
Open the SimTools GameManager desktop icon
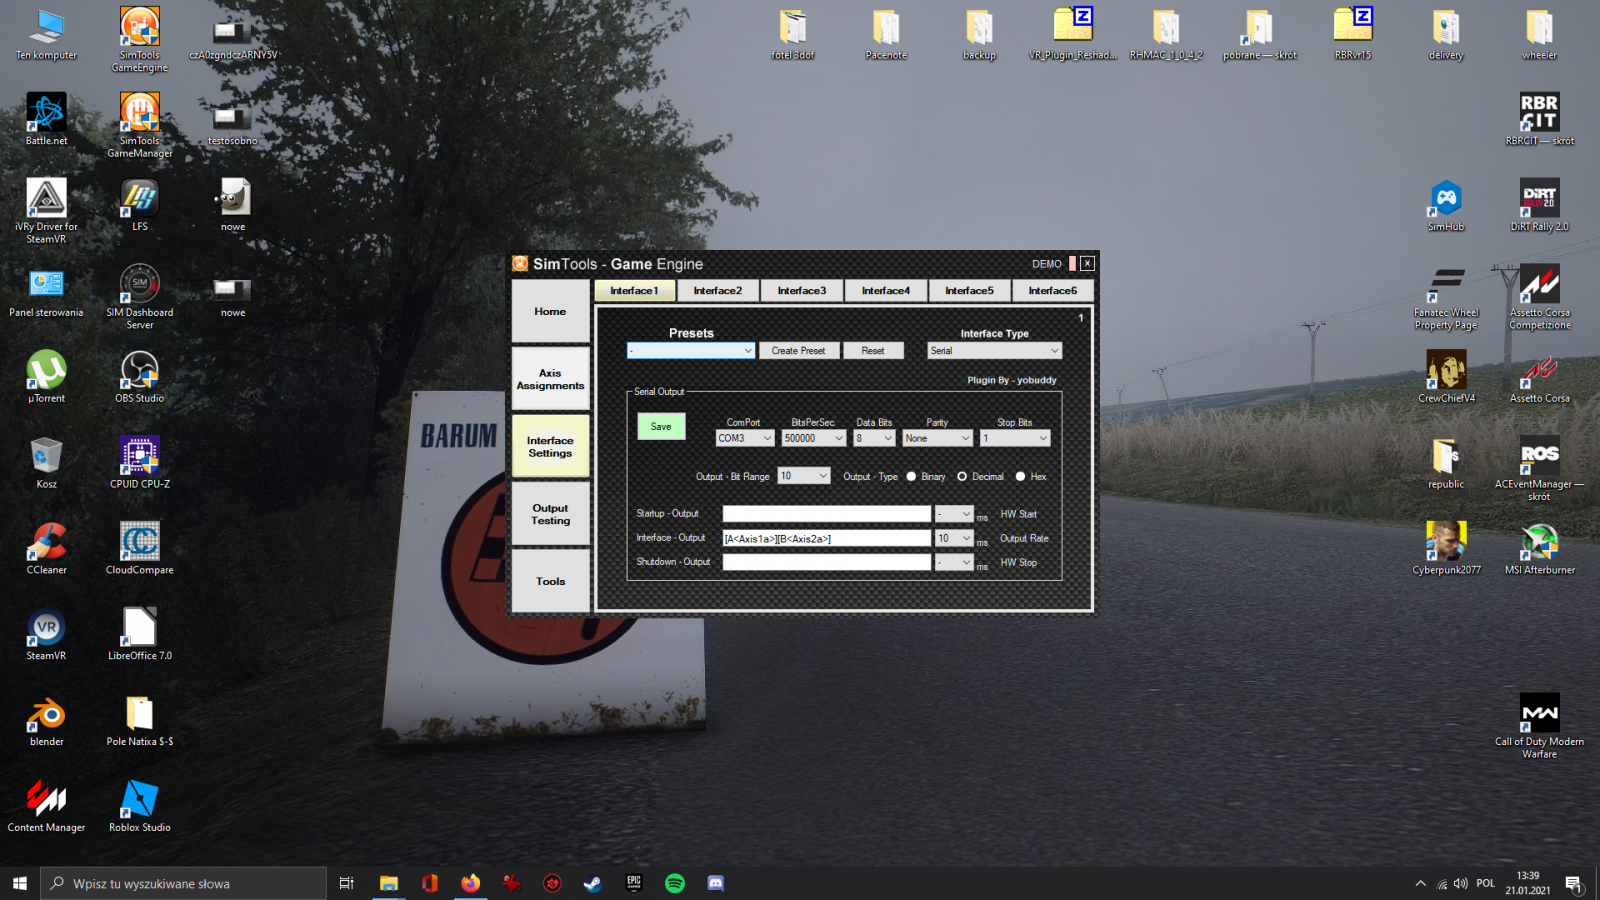(139, 114)
